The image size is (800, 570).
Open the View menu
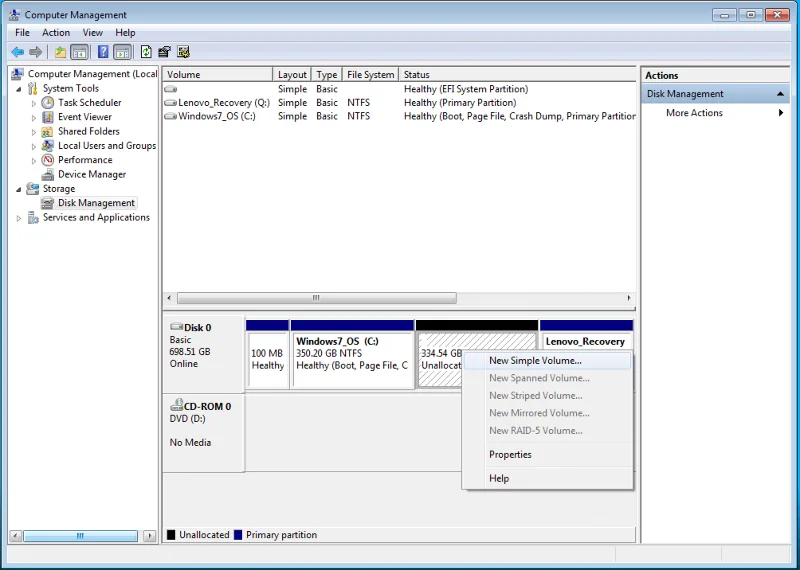(92, 33)
